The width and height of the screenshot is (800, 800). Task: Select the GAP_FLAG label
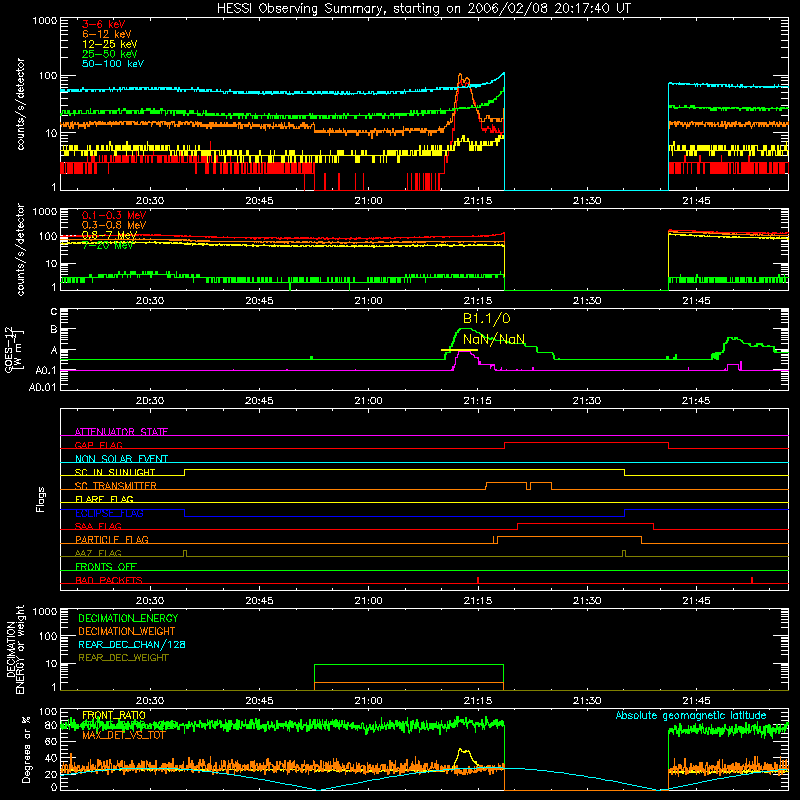click(x=98, y=445)
